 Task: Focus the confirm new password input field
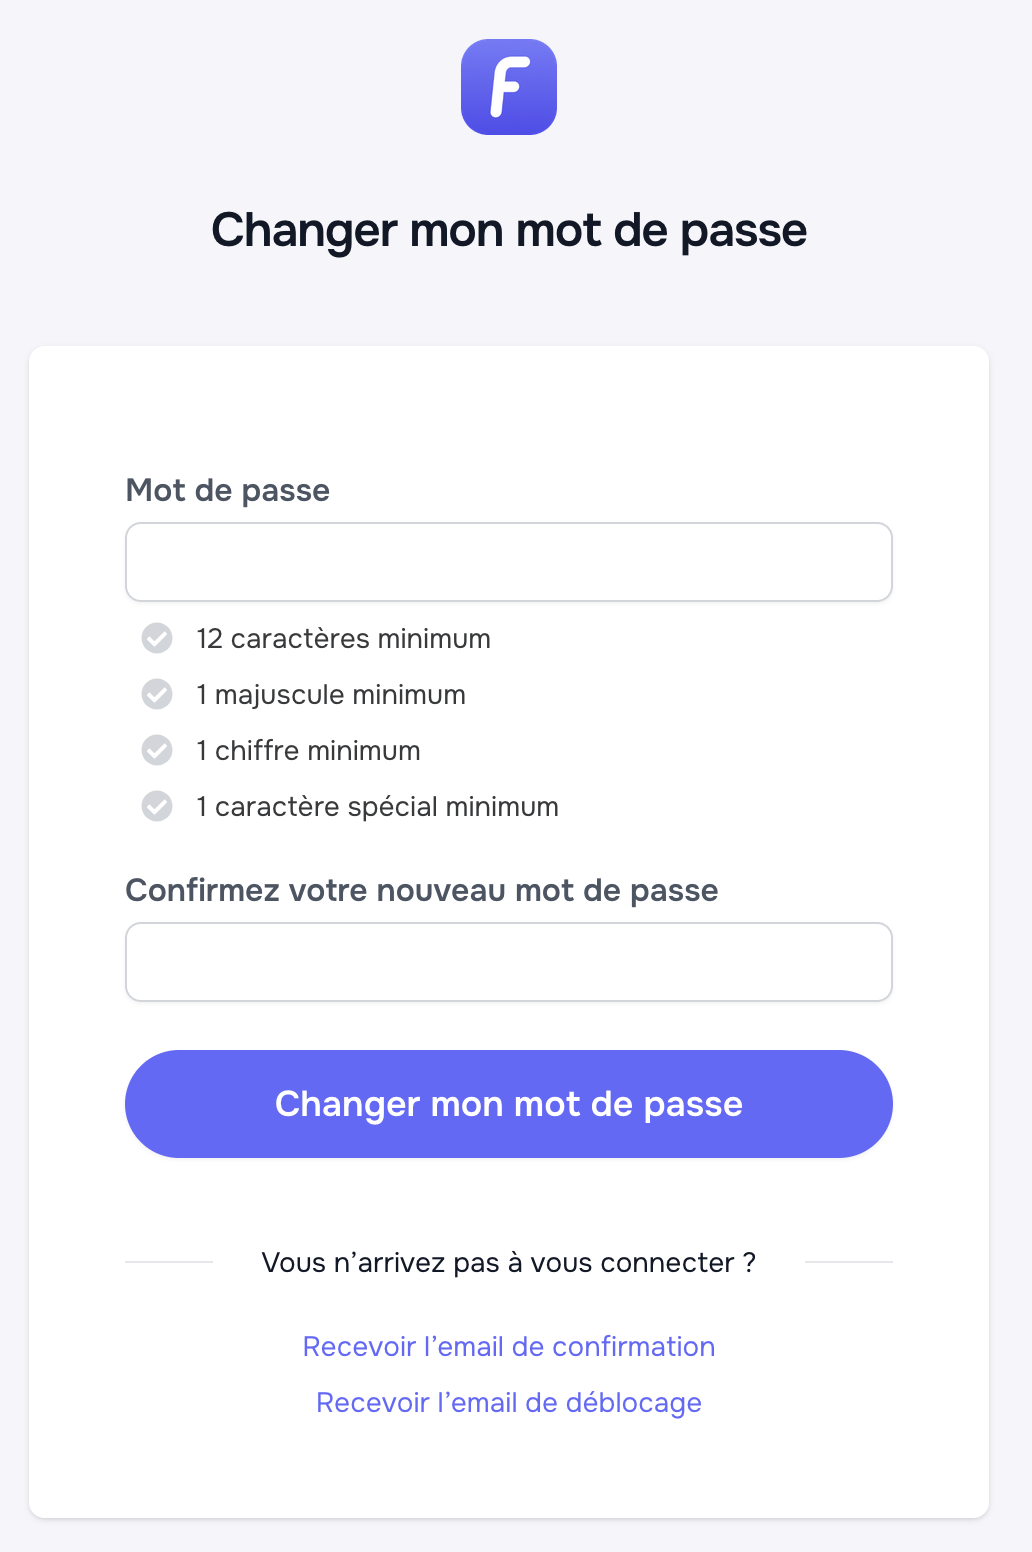[x=508, y=962]
